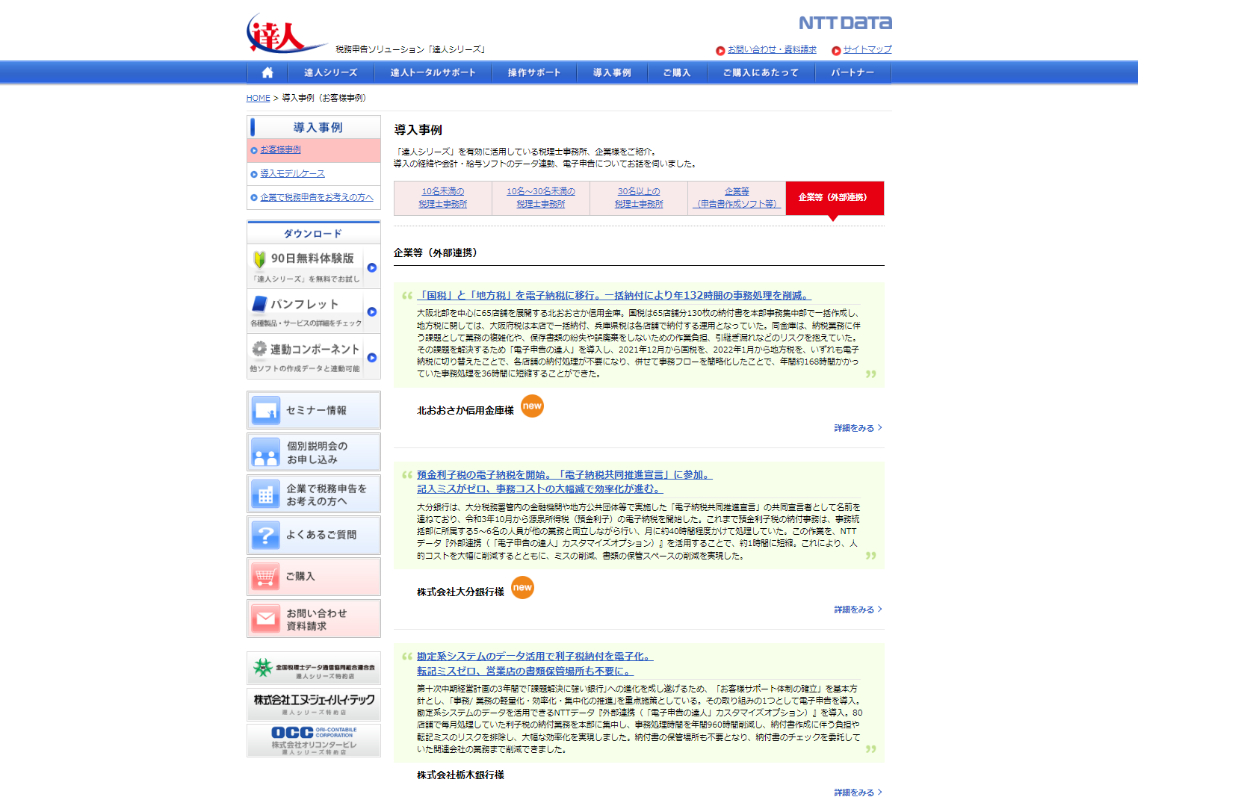This screenshot has height=800, width=1250.
Task: Open 勘定系システムのデータ活用 case title
Action: [535, 663]
